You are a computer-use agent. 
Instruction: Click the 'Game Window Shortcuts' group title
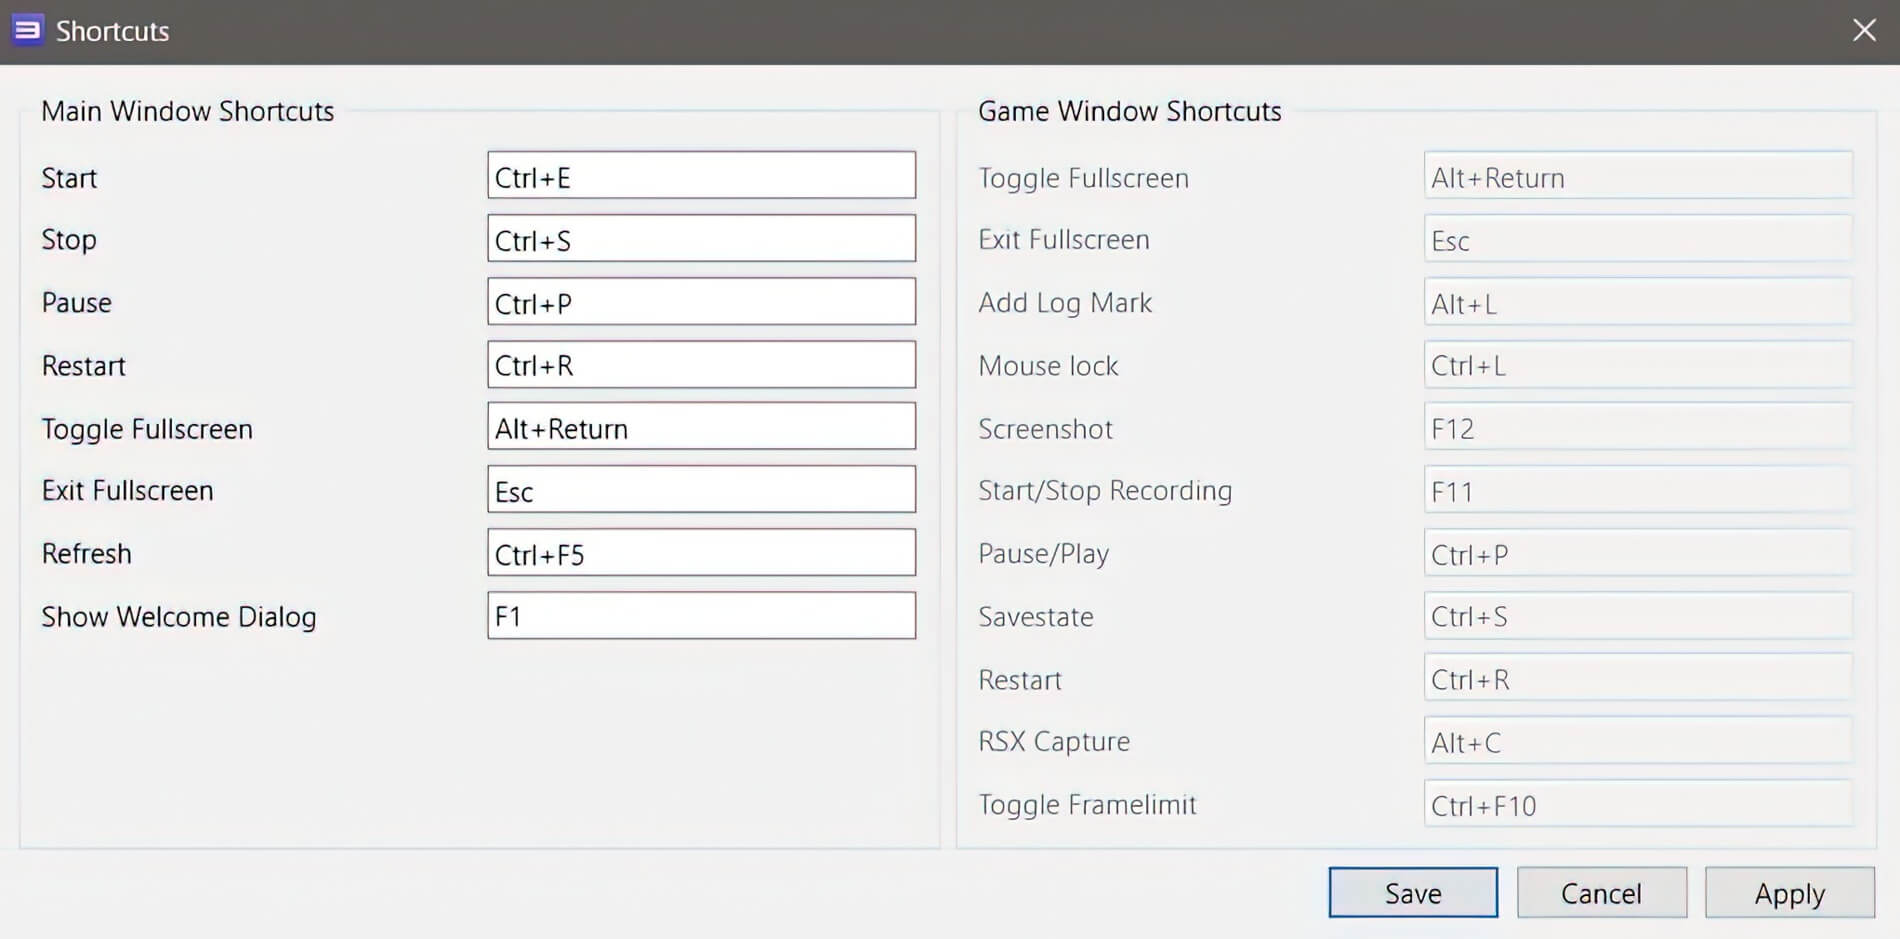click(1130, 111)
